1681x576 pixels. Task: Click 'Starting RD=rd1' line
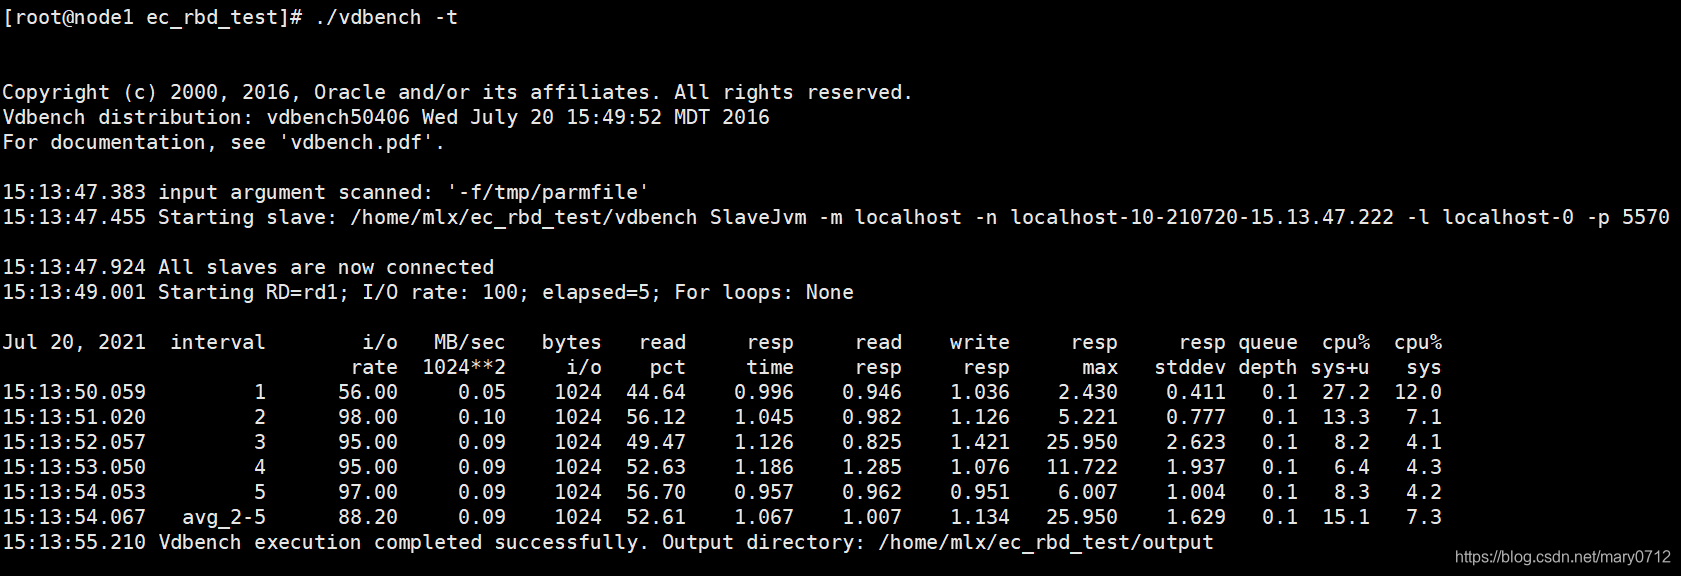pyautogui.click(x=428, y=292)
